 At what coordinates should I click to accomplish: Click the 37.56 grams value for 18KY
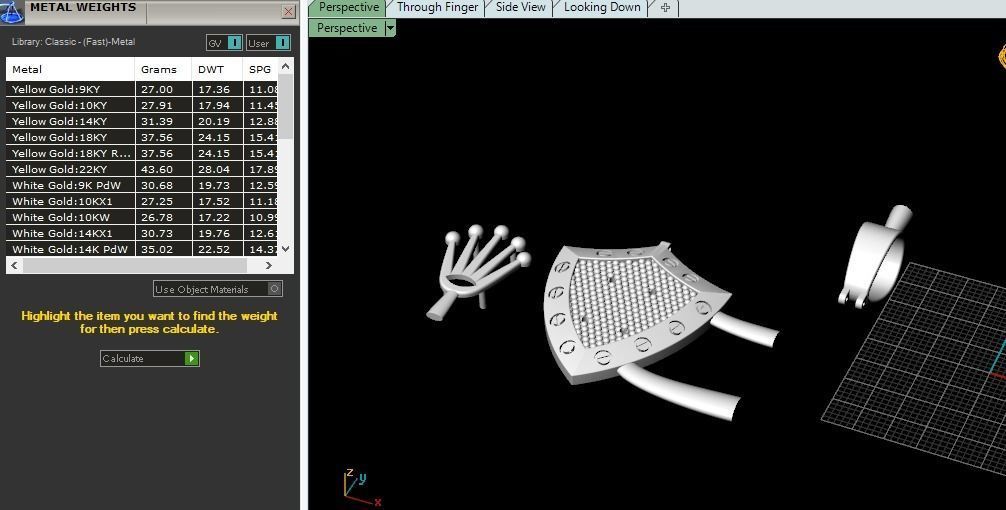pos(157,137)
